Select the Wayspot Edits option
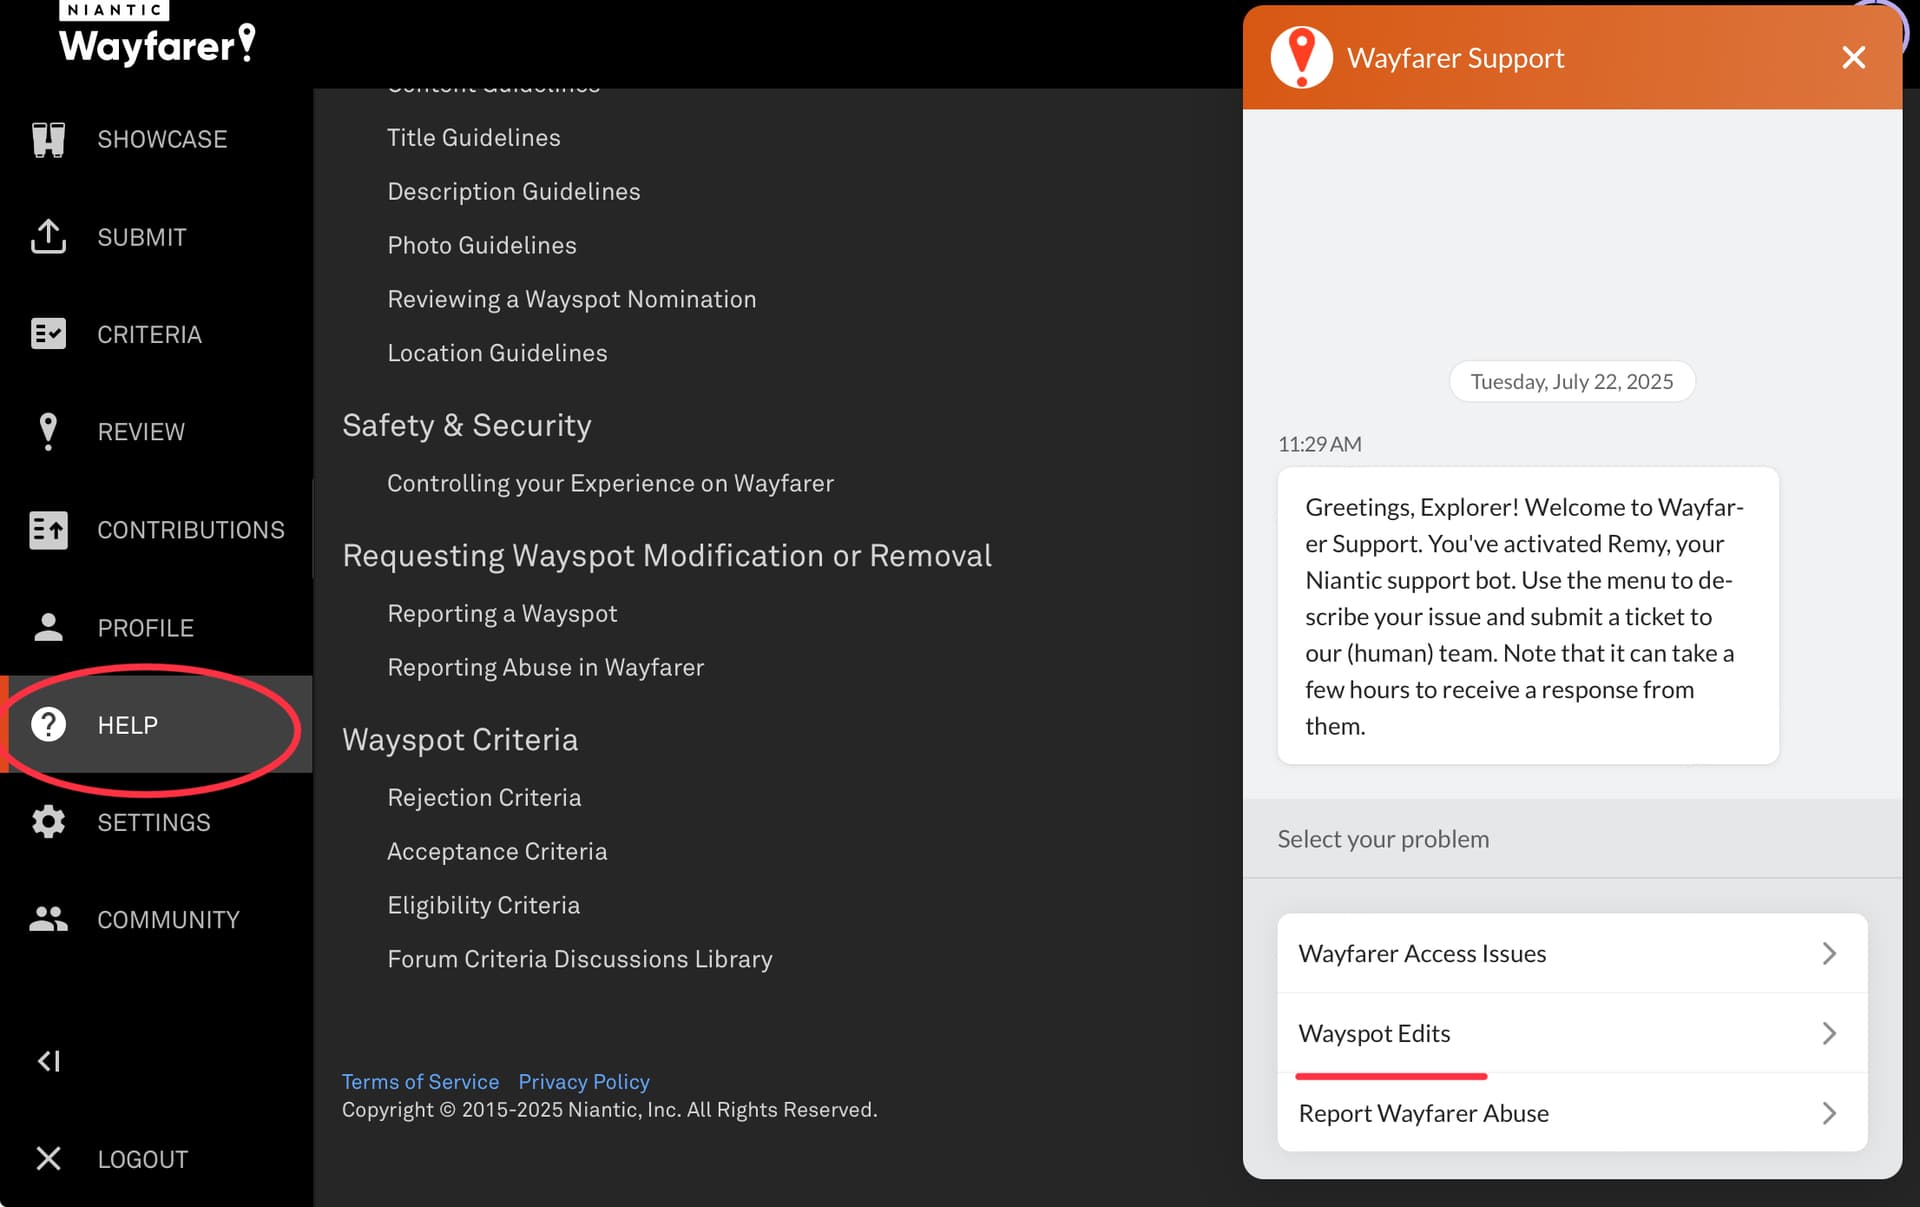Screen dimensions: 1920x1207 click(x=1572, y=1033)
